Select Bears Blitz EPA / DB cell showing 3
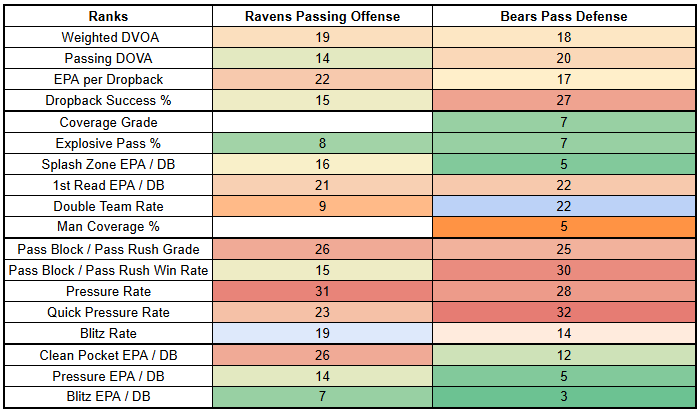The image size is (700, 413). [567, 397]
